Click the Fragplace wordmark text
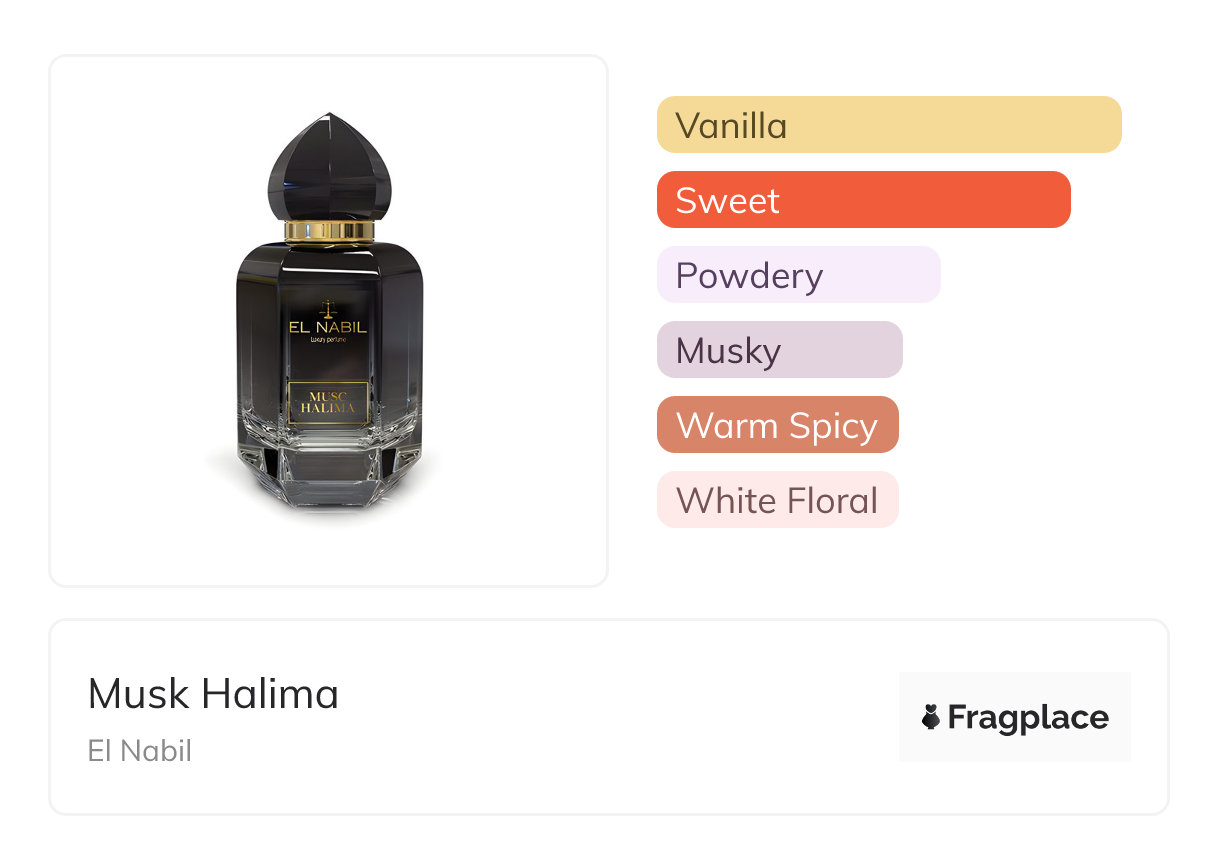 tap(1028, 718)
